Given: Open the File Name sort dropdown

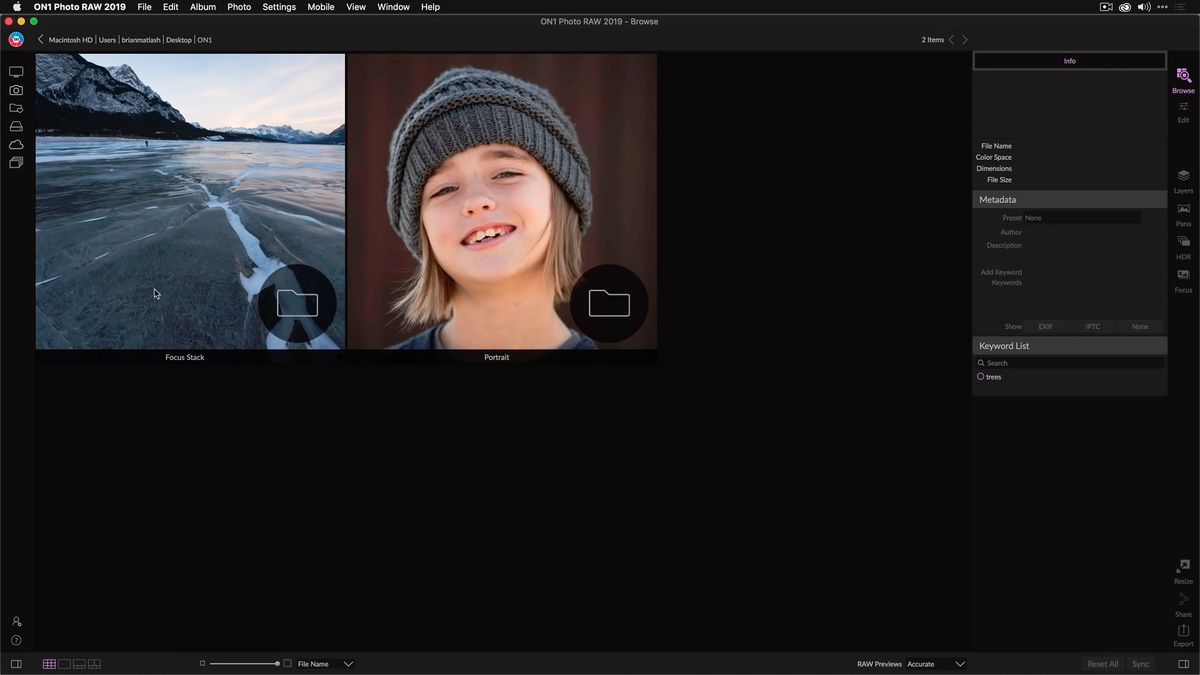Looking at the screenshot, I should click(x=347, y=663).
